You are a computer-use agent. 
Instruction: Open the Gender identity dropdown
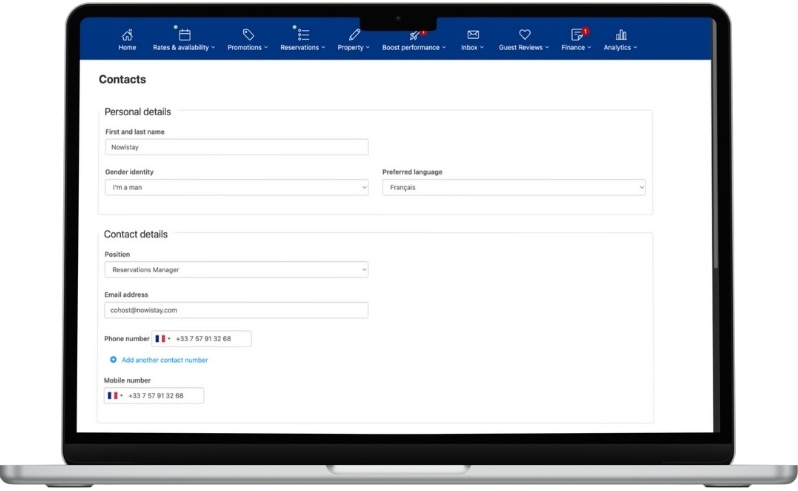tap(237, 187)
